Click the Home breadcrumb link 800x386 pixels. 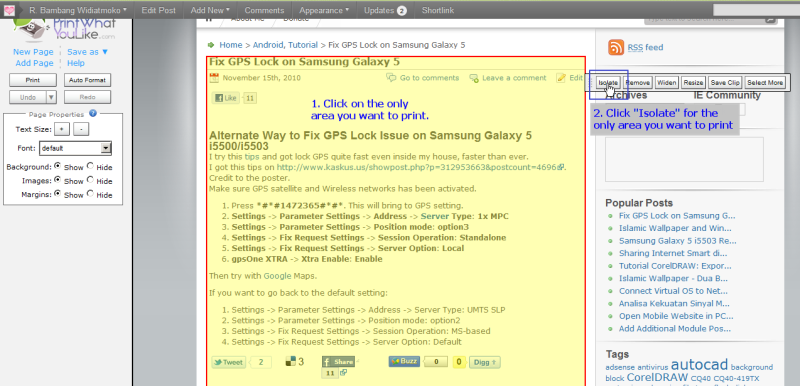[231, 45]
